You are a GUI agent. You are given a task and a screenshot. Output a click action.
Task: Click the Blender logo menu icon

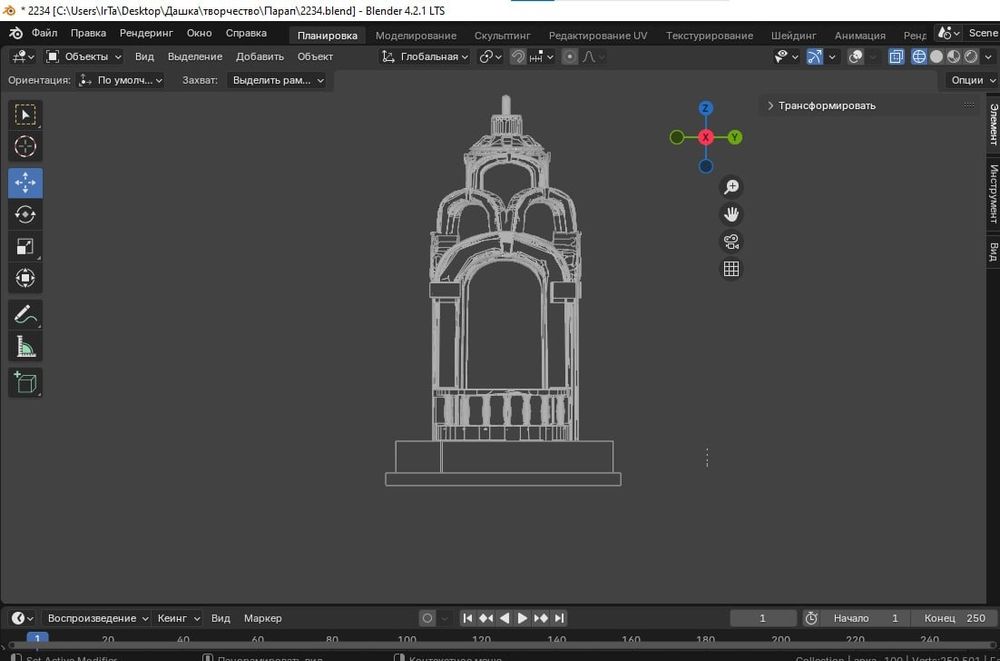(16, 33)
